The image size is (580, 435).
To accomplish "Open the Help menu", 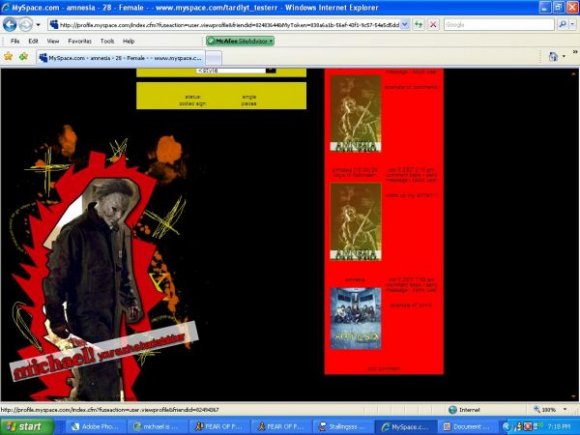I will [x=128, y=41].
